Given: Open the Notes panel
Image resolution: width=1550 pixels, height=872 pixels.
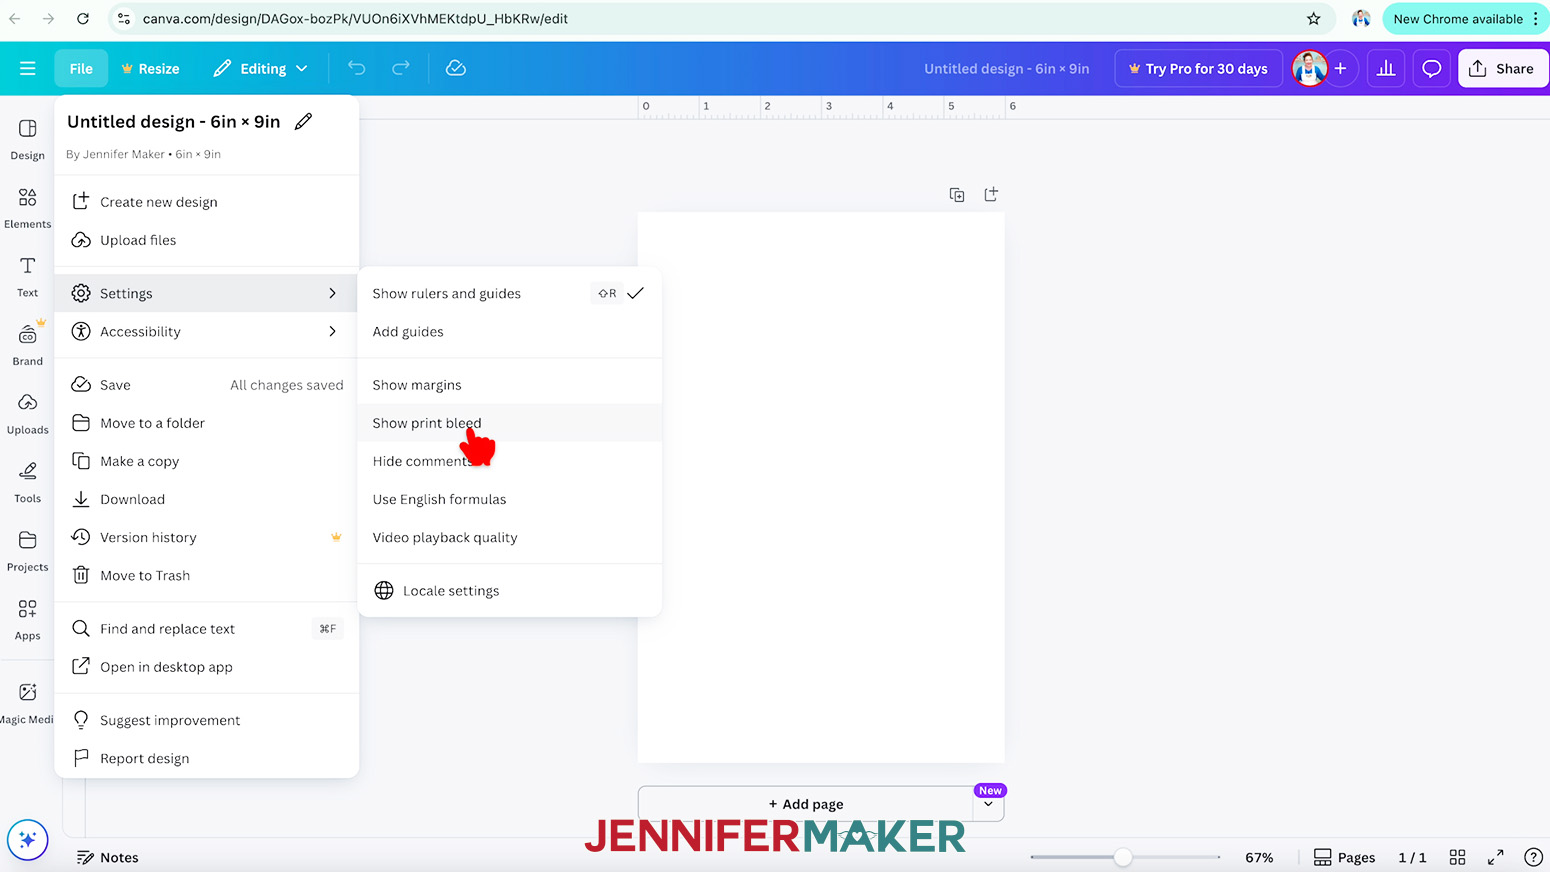Looking at the screenshot, I should coord(108,857).
